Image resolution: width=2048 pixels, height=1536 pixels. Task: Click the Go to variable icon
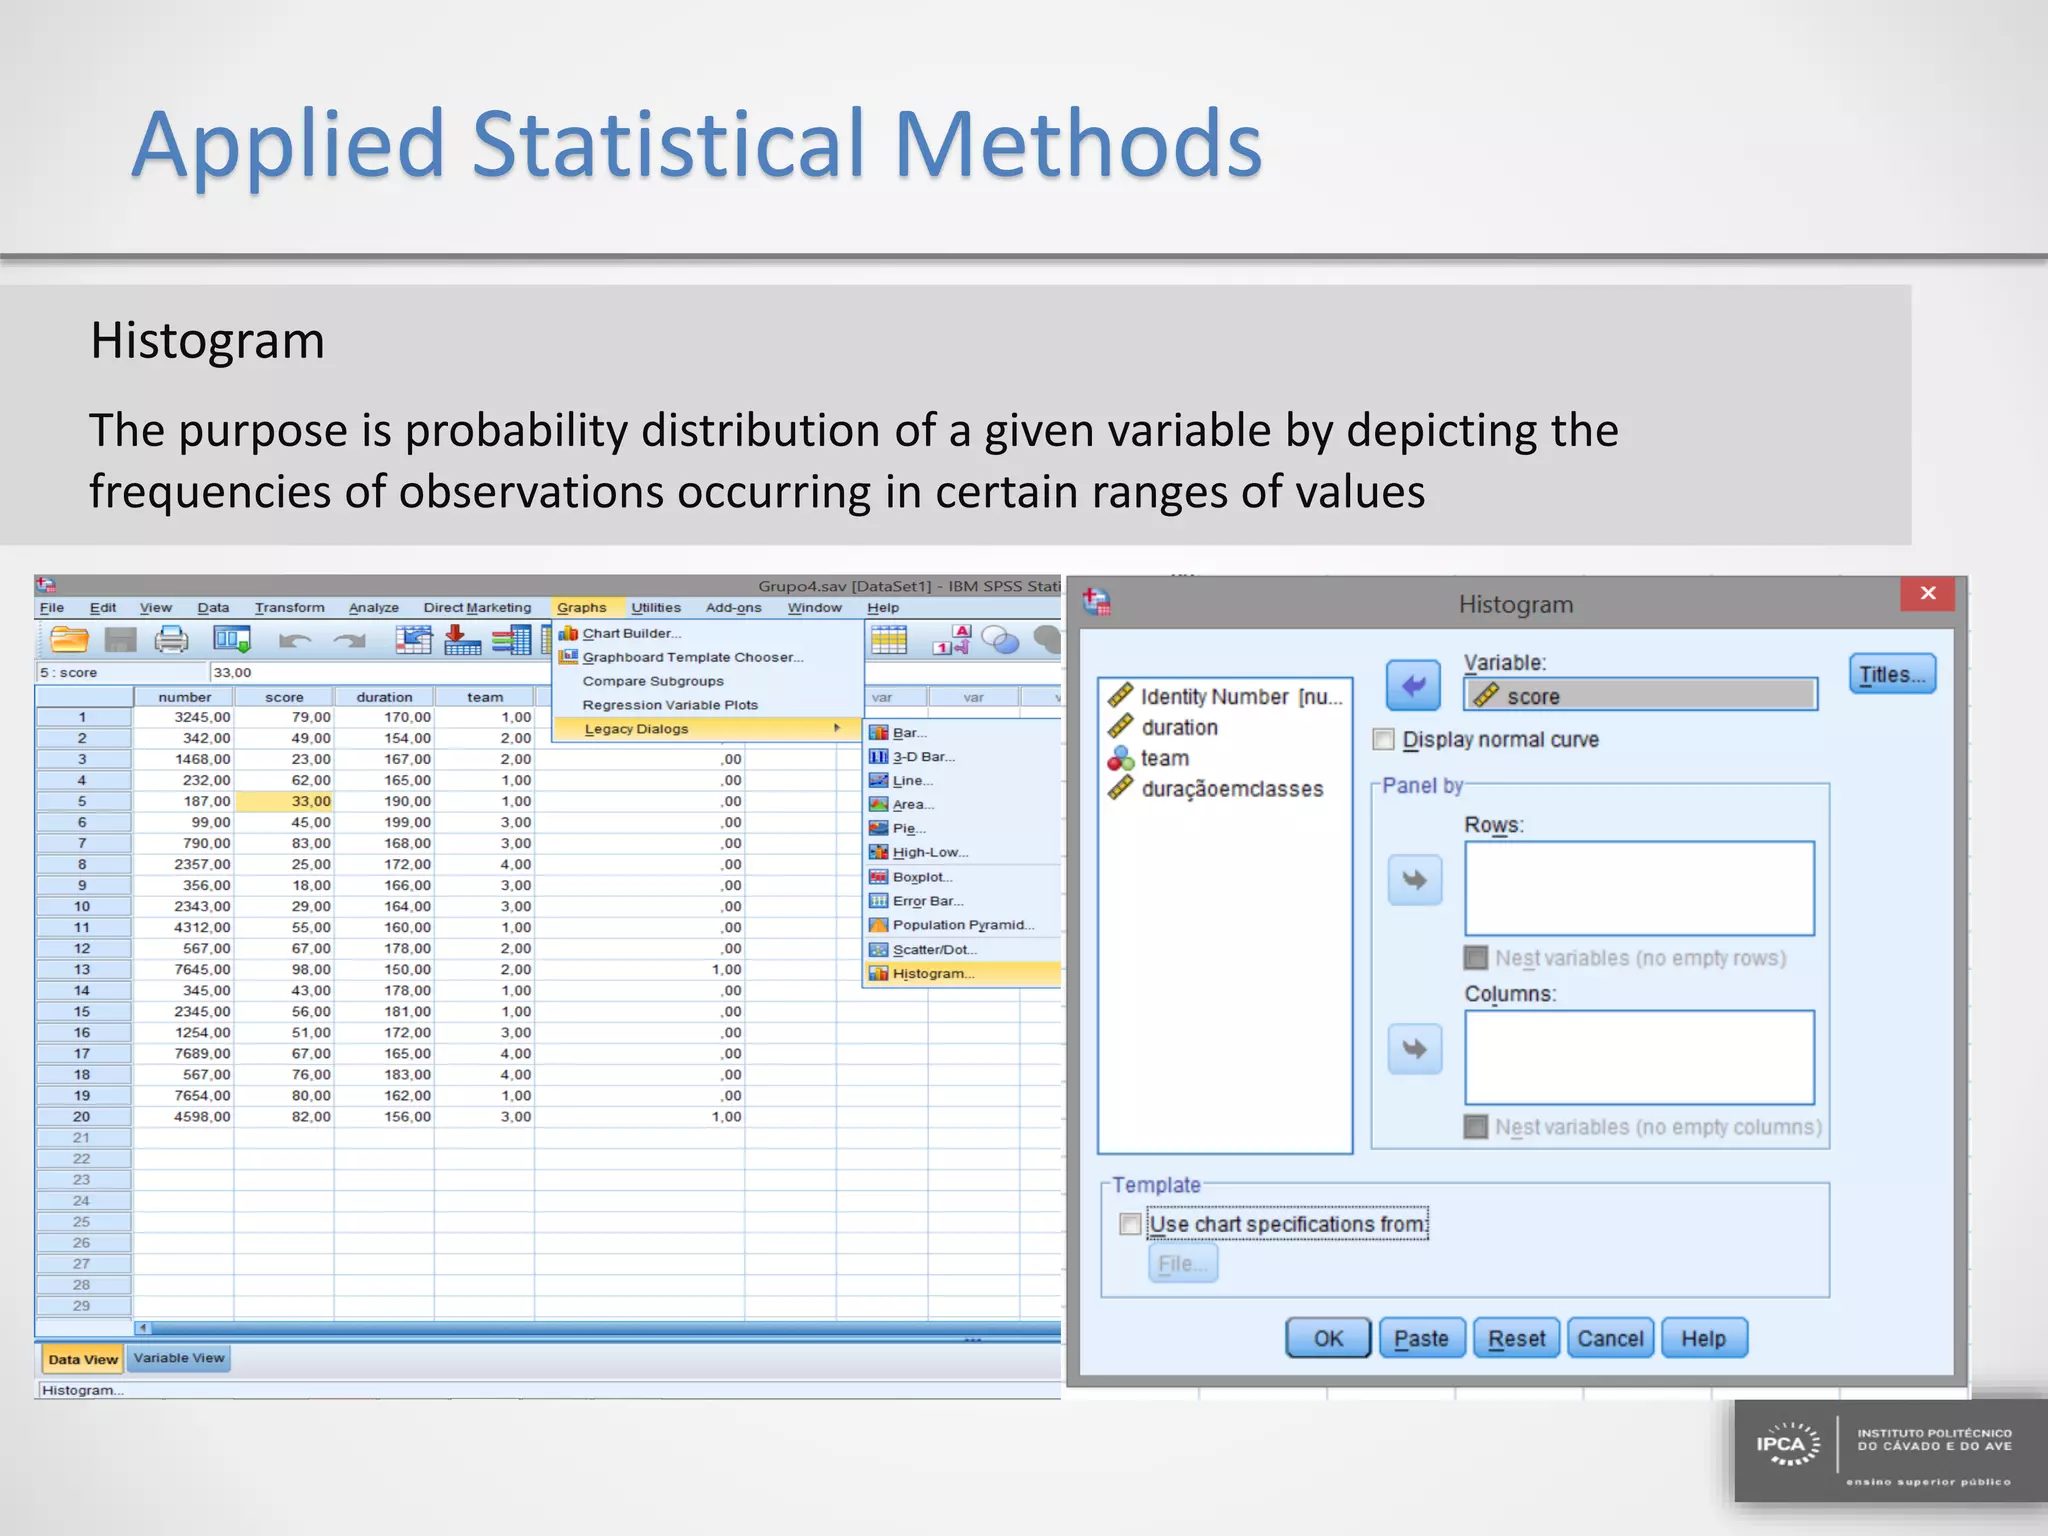(462, 640)
